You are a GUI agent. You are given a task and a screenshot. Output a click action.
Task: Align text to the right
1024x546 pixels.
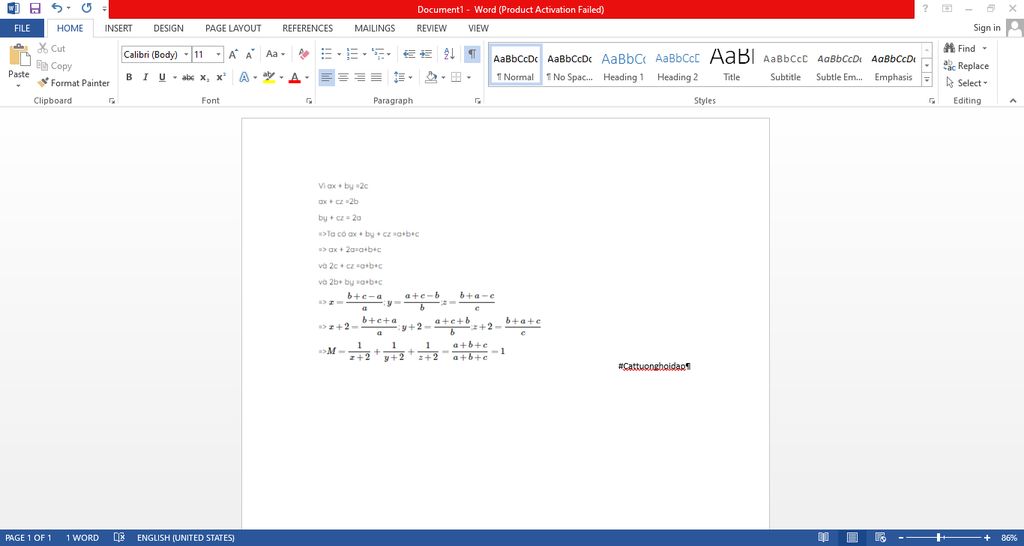[359, 77]
